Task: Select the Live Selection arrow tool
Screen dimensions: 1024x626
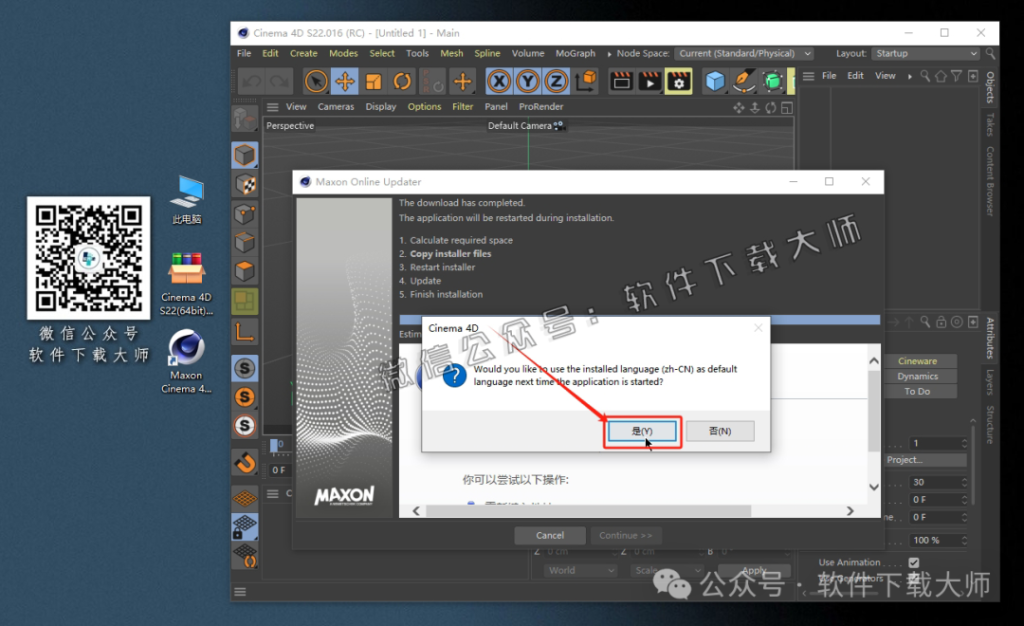Action: point(316,81)
